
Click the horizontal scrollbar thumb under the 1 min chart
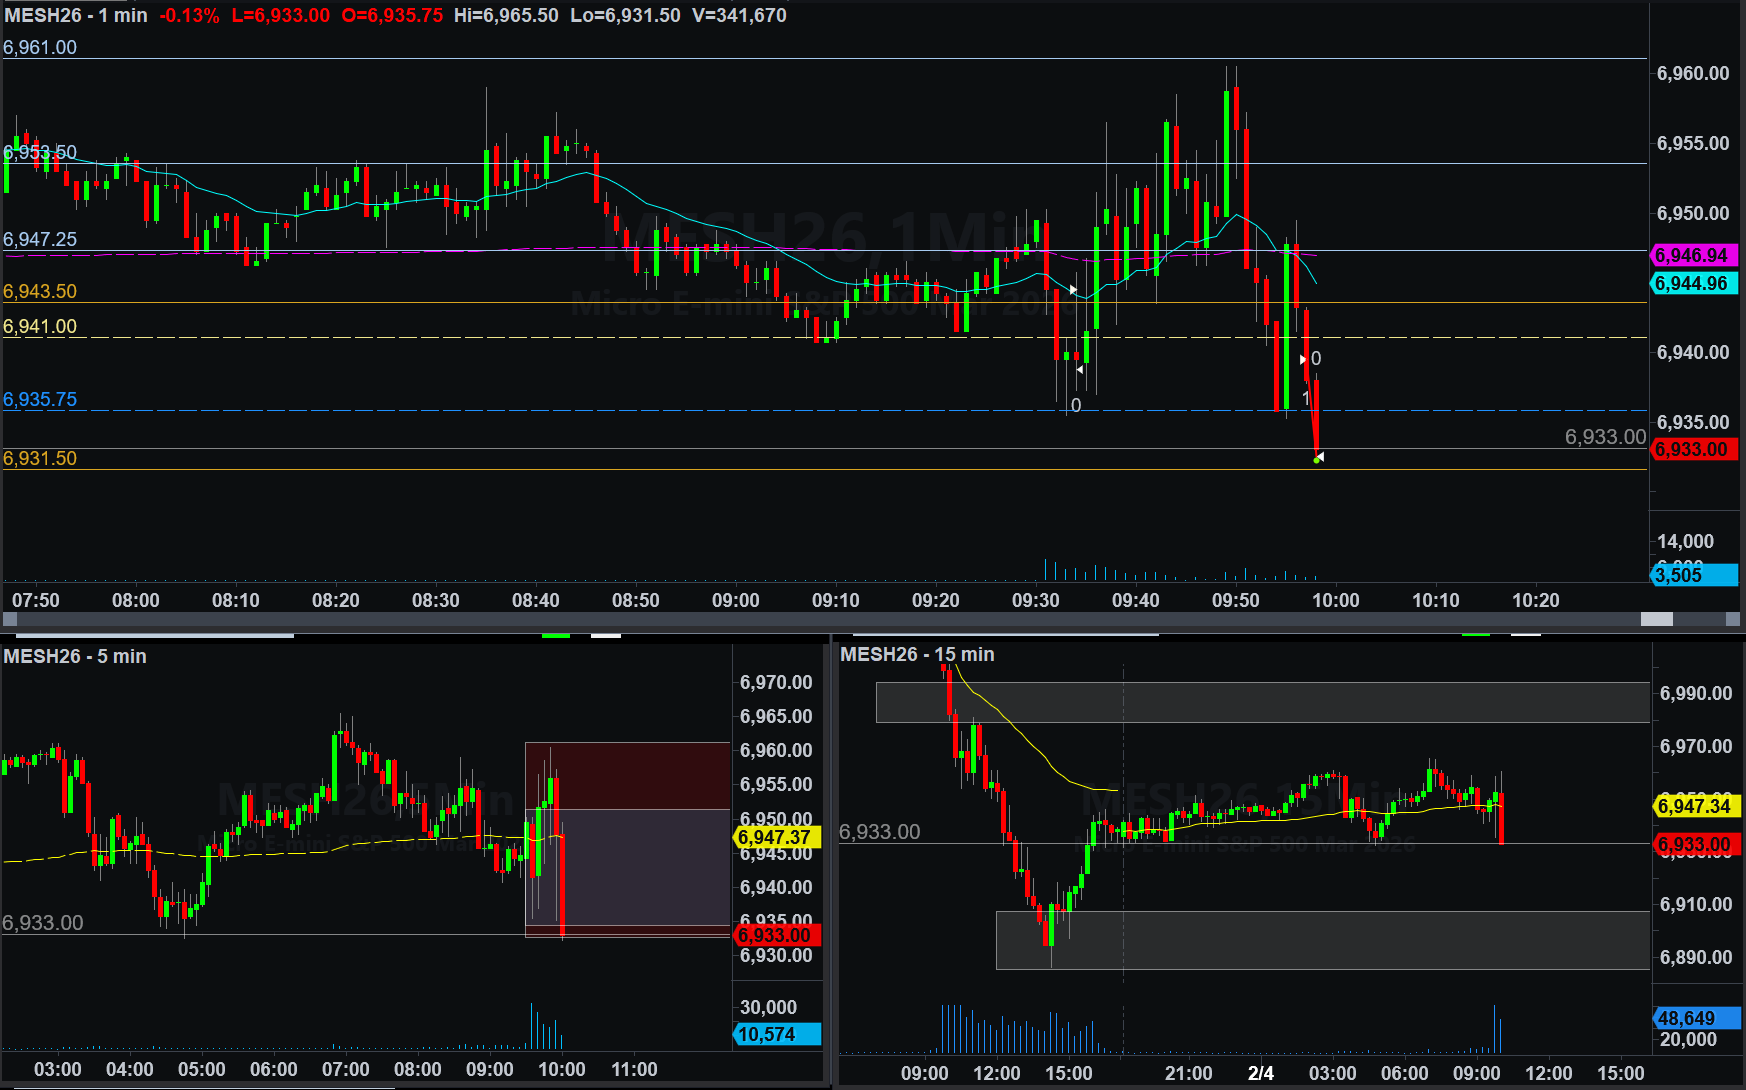(x=1657, y=620)
